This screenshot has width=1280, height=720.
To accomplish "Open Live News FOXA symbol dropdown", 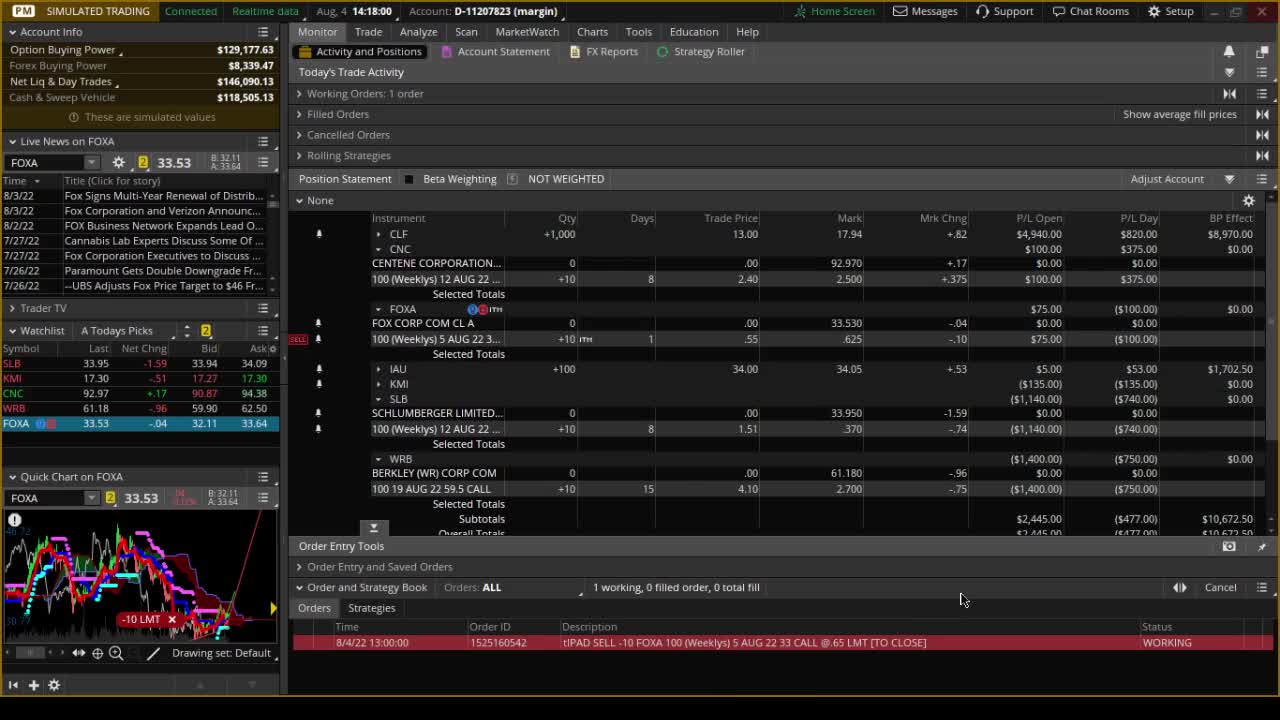I will click(91, 162).
